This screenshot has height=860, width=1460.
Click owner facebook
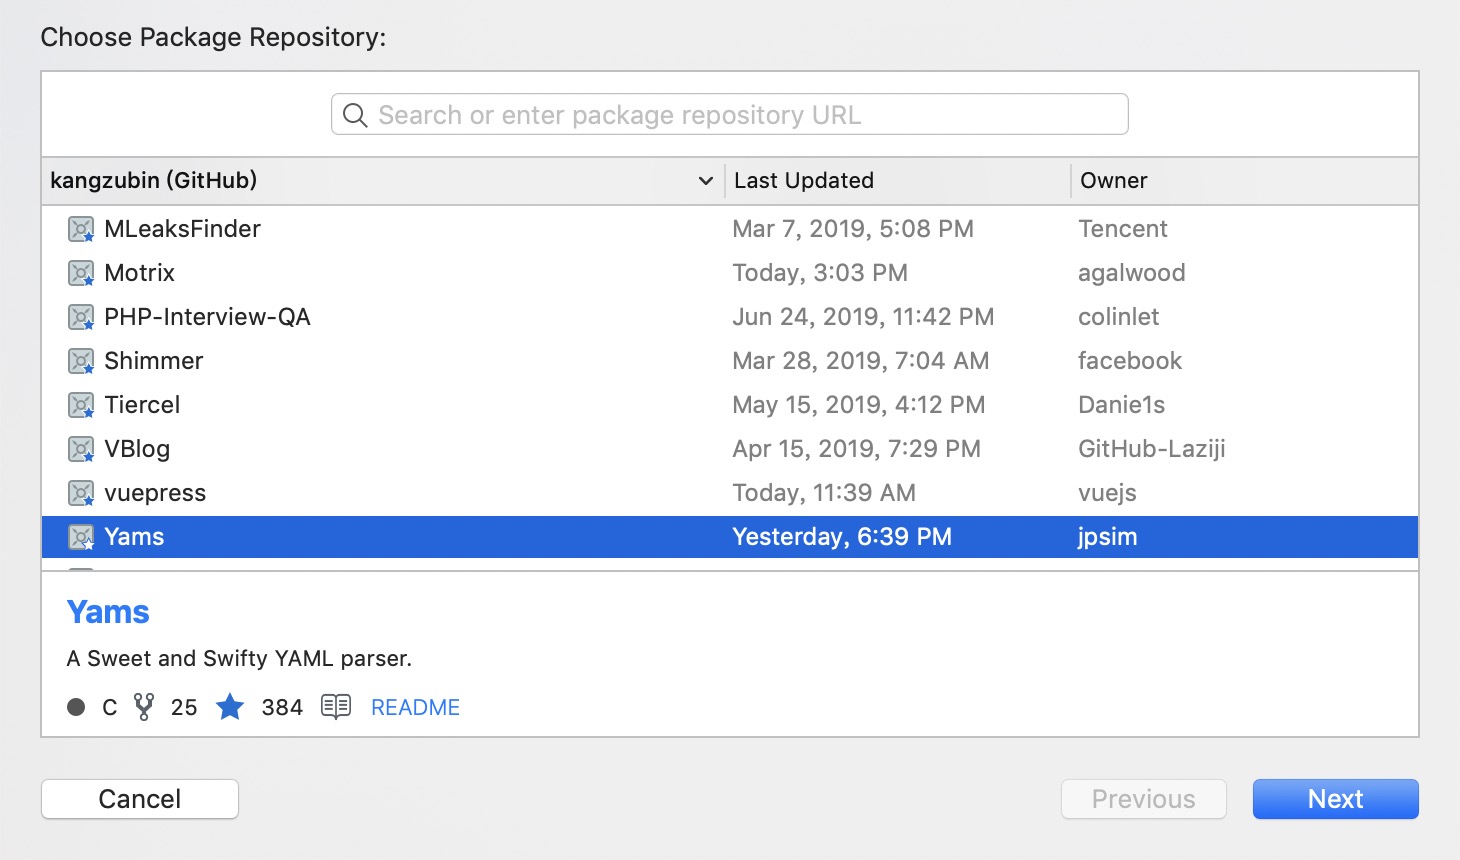[1130, 361]
